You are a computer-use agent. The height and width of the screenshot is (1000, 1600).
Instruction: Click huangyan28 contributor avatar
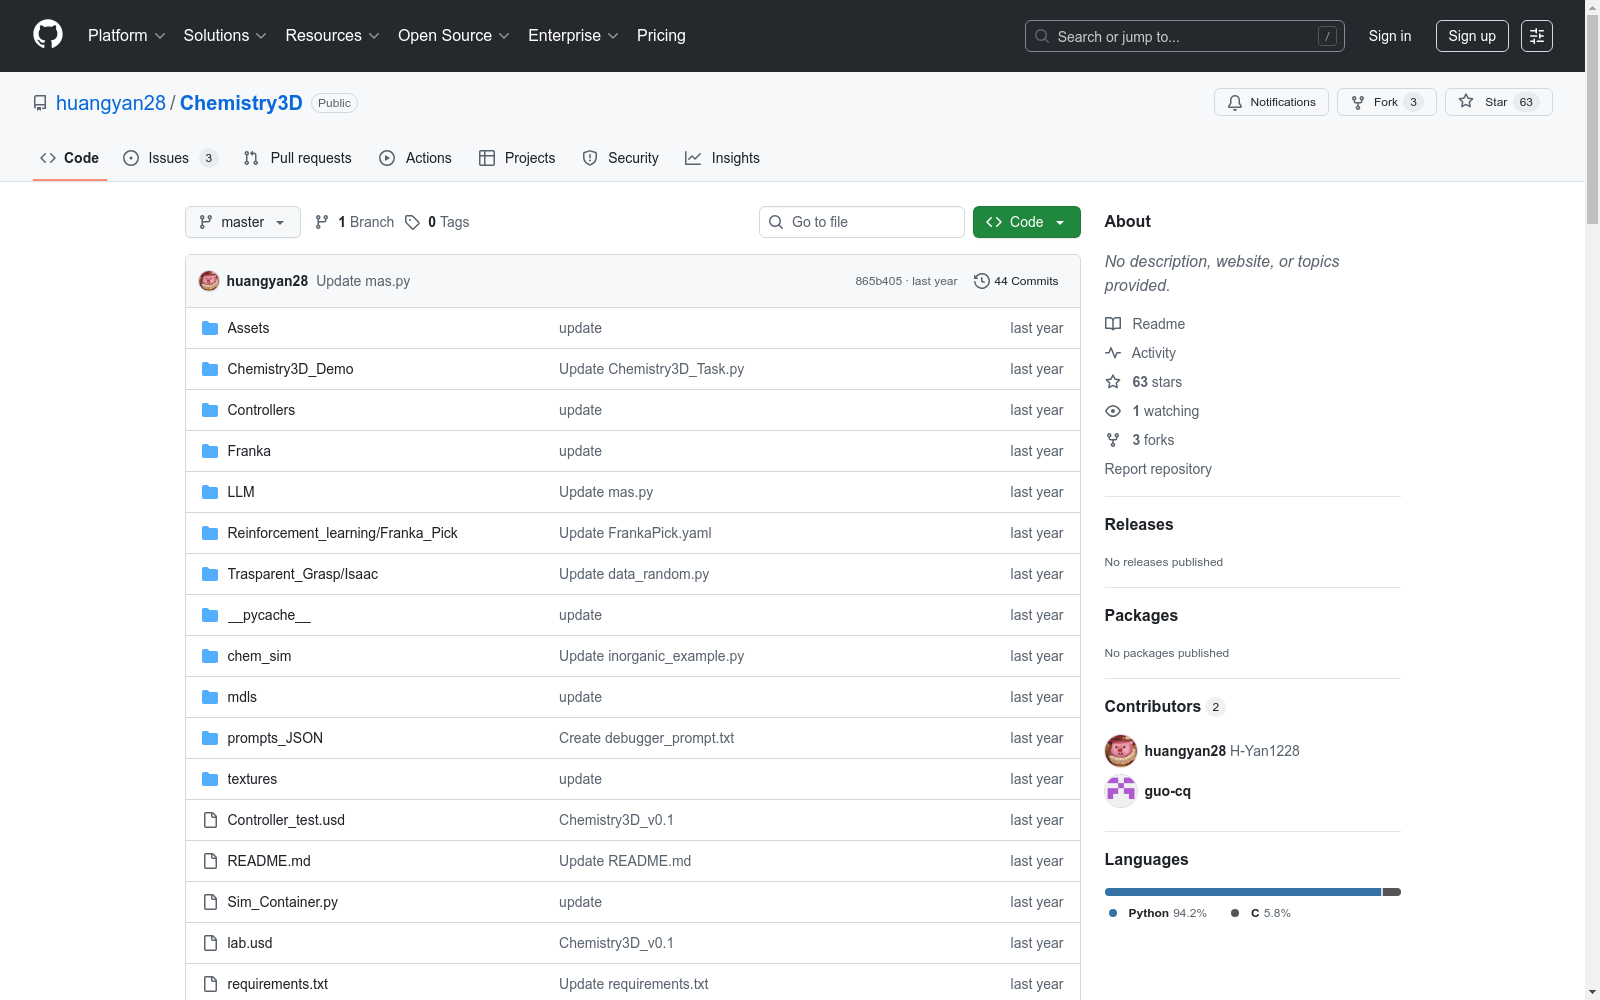(1121, 750)
